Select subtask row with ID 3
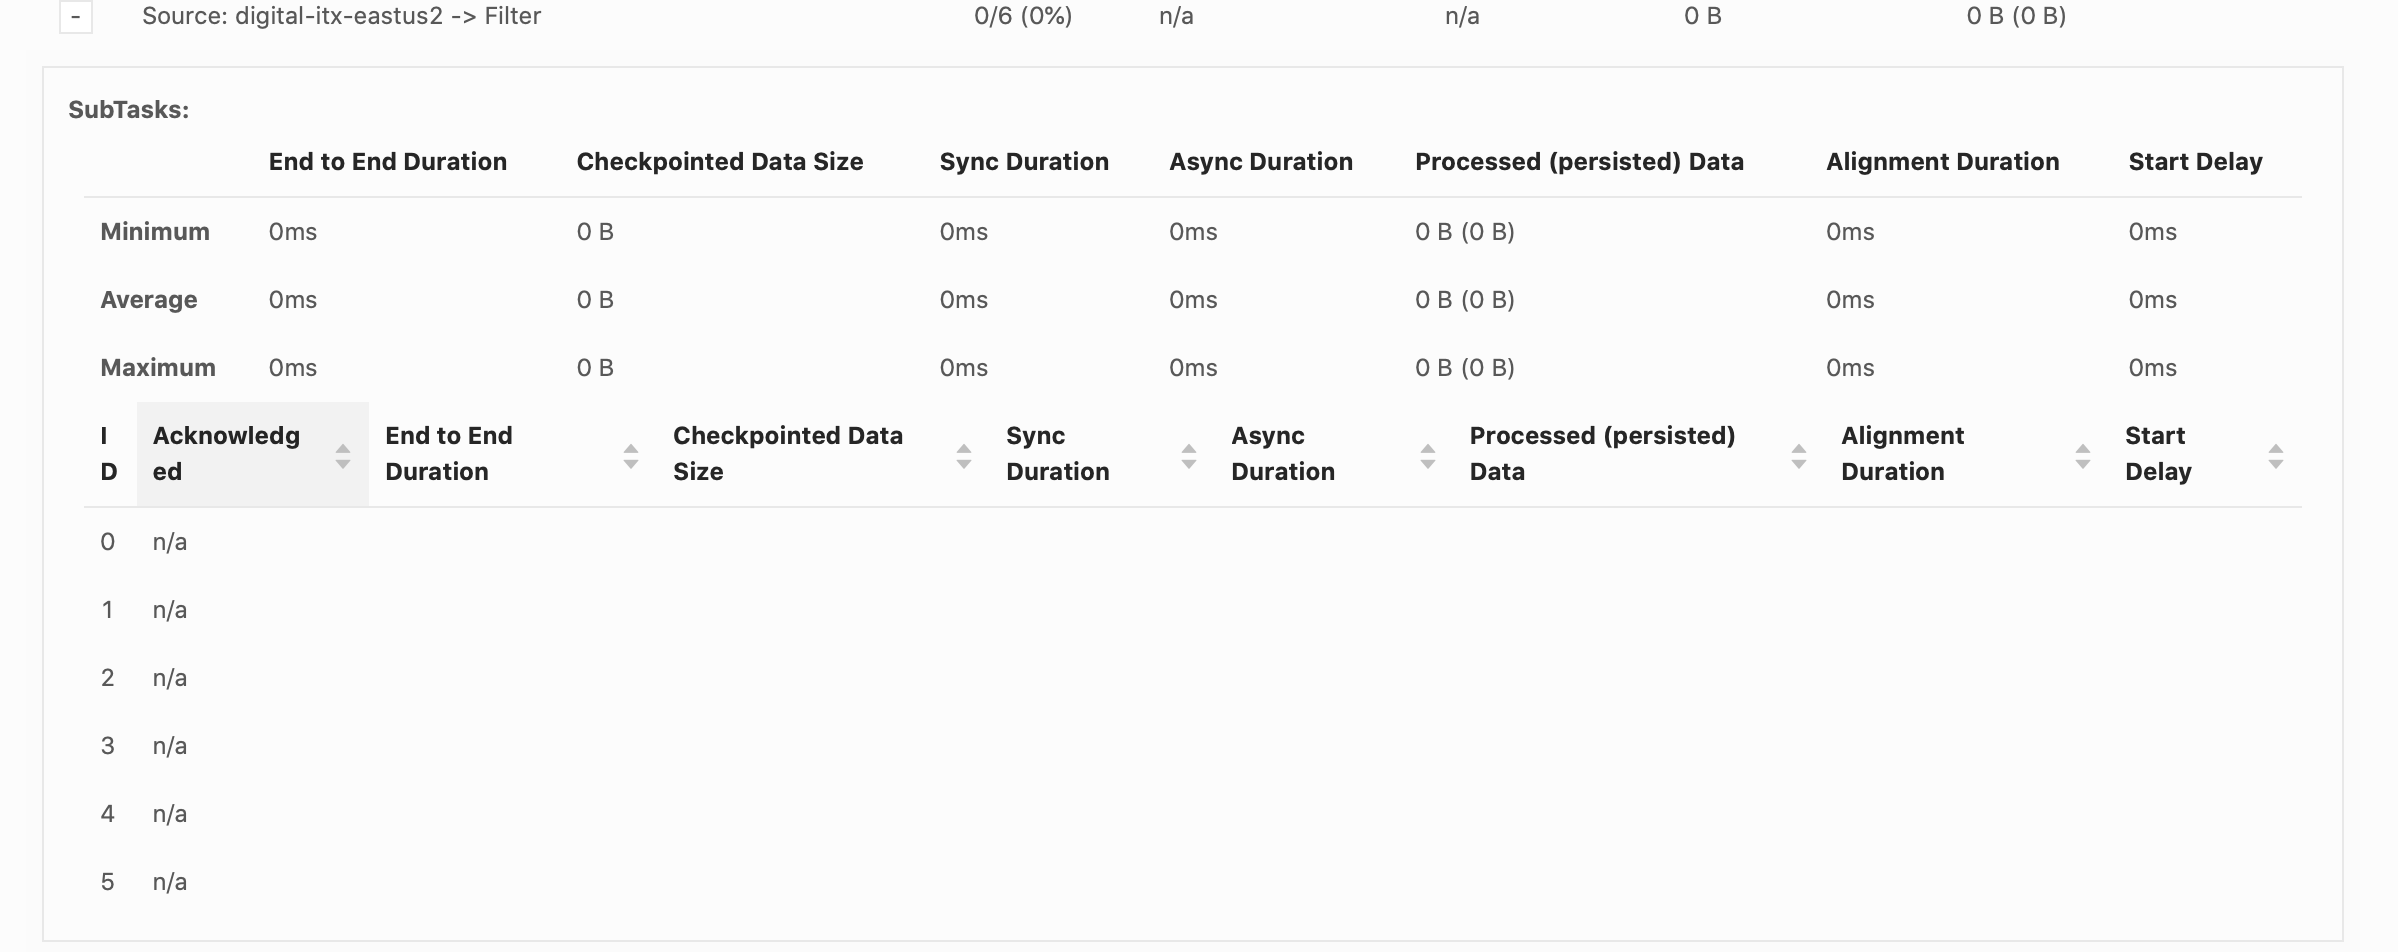 pyautogui.click(x=108, y=746)
